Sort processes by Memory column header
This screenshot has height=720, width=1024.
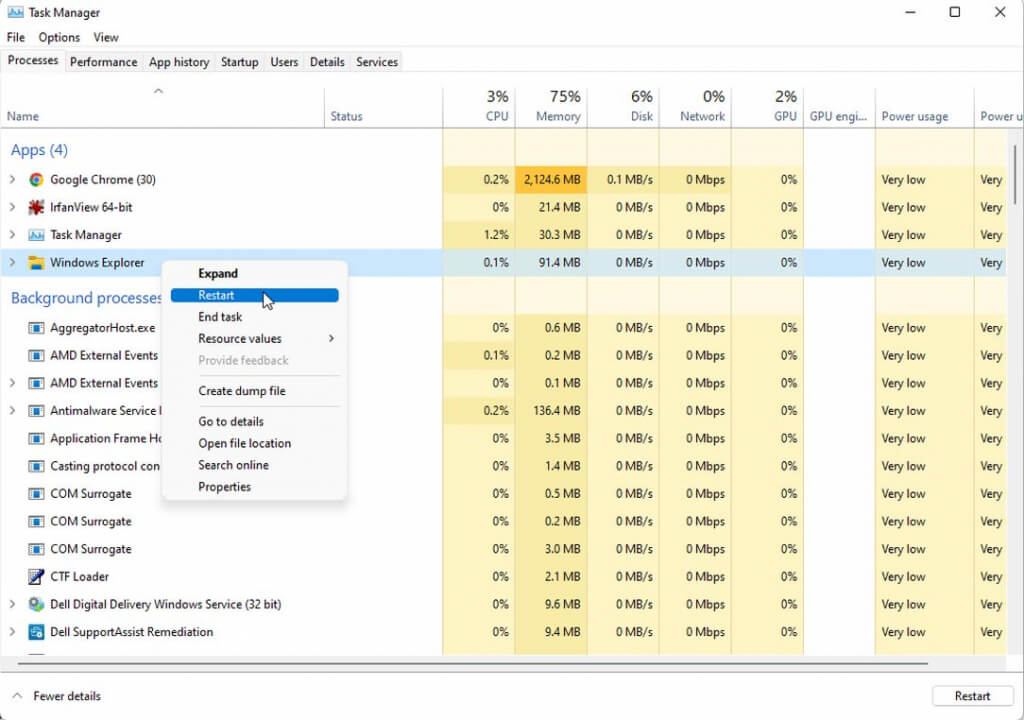click(556, 116)
